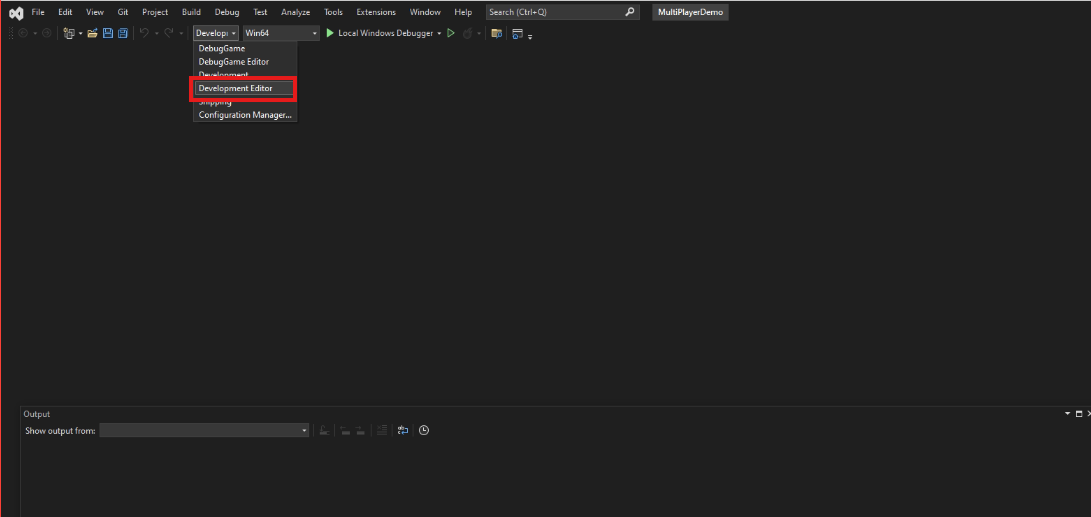The height and width of the screenshot is (517, 1091).
Task: Choose Configuration Manager... in the dropdown list
Action: (x=245, y=115)
